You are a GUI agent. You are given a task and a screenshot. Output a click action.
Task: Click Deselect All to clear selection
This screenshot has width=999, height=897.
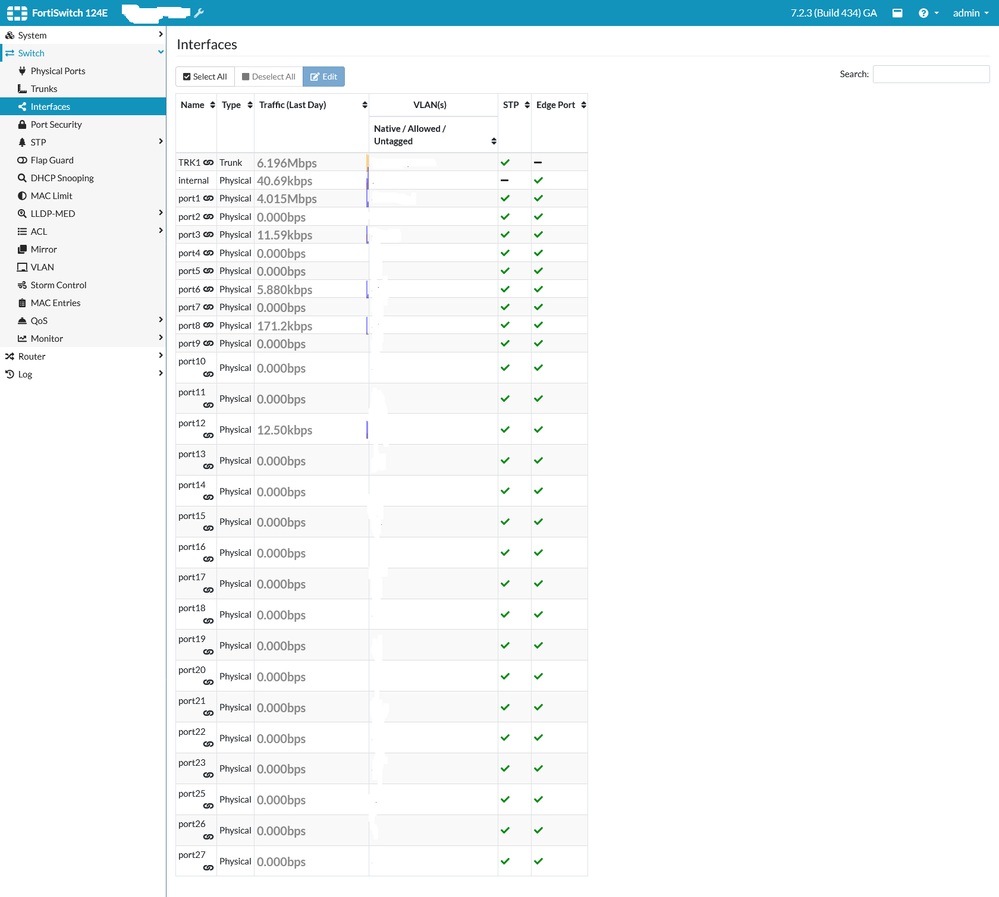coord(267,77)
